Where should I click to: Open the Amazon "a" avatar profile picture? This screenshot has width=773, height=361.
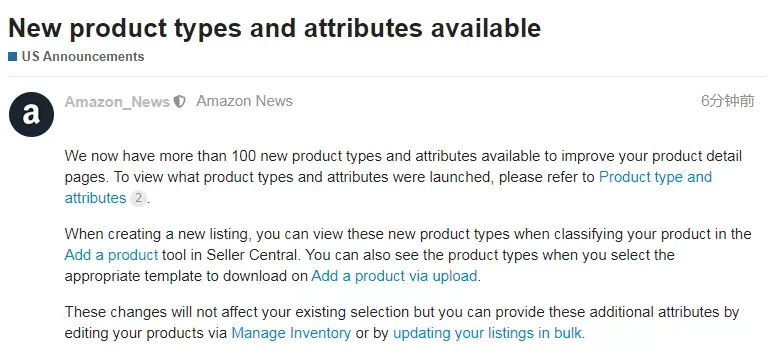pyautogui.click(x=31, y=114)
